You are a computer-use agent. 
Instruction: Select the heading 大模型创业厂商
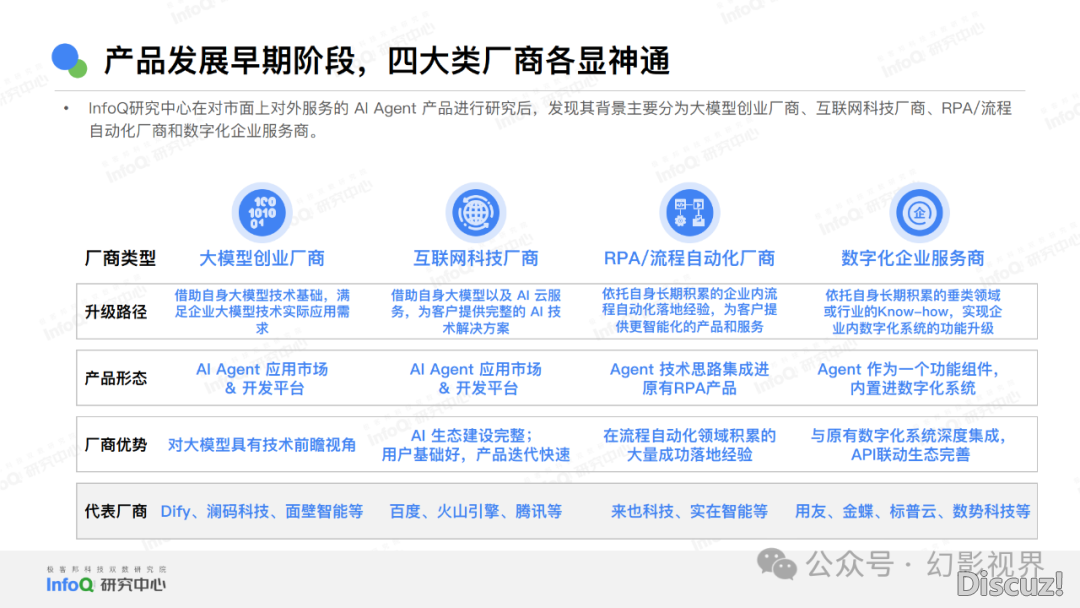[x=262, y=258]
